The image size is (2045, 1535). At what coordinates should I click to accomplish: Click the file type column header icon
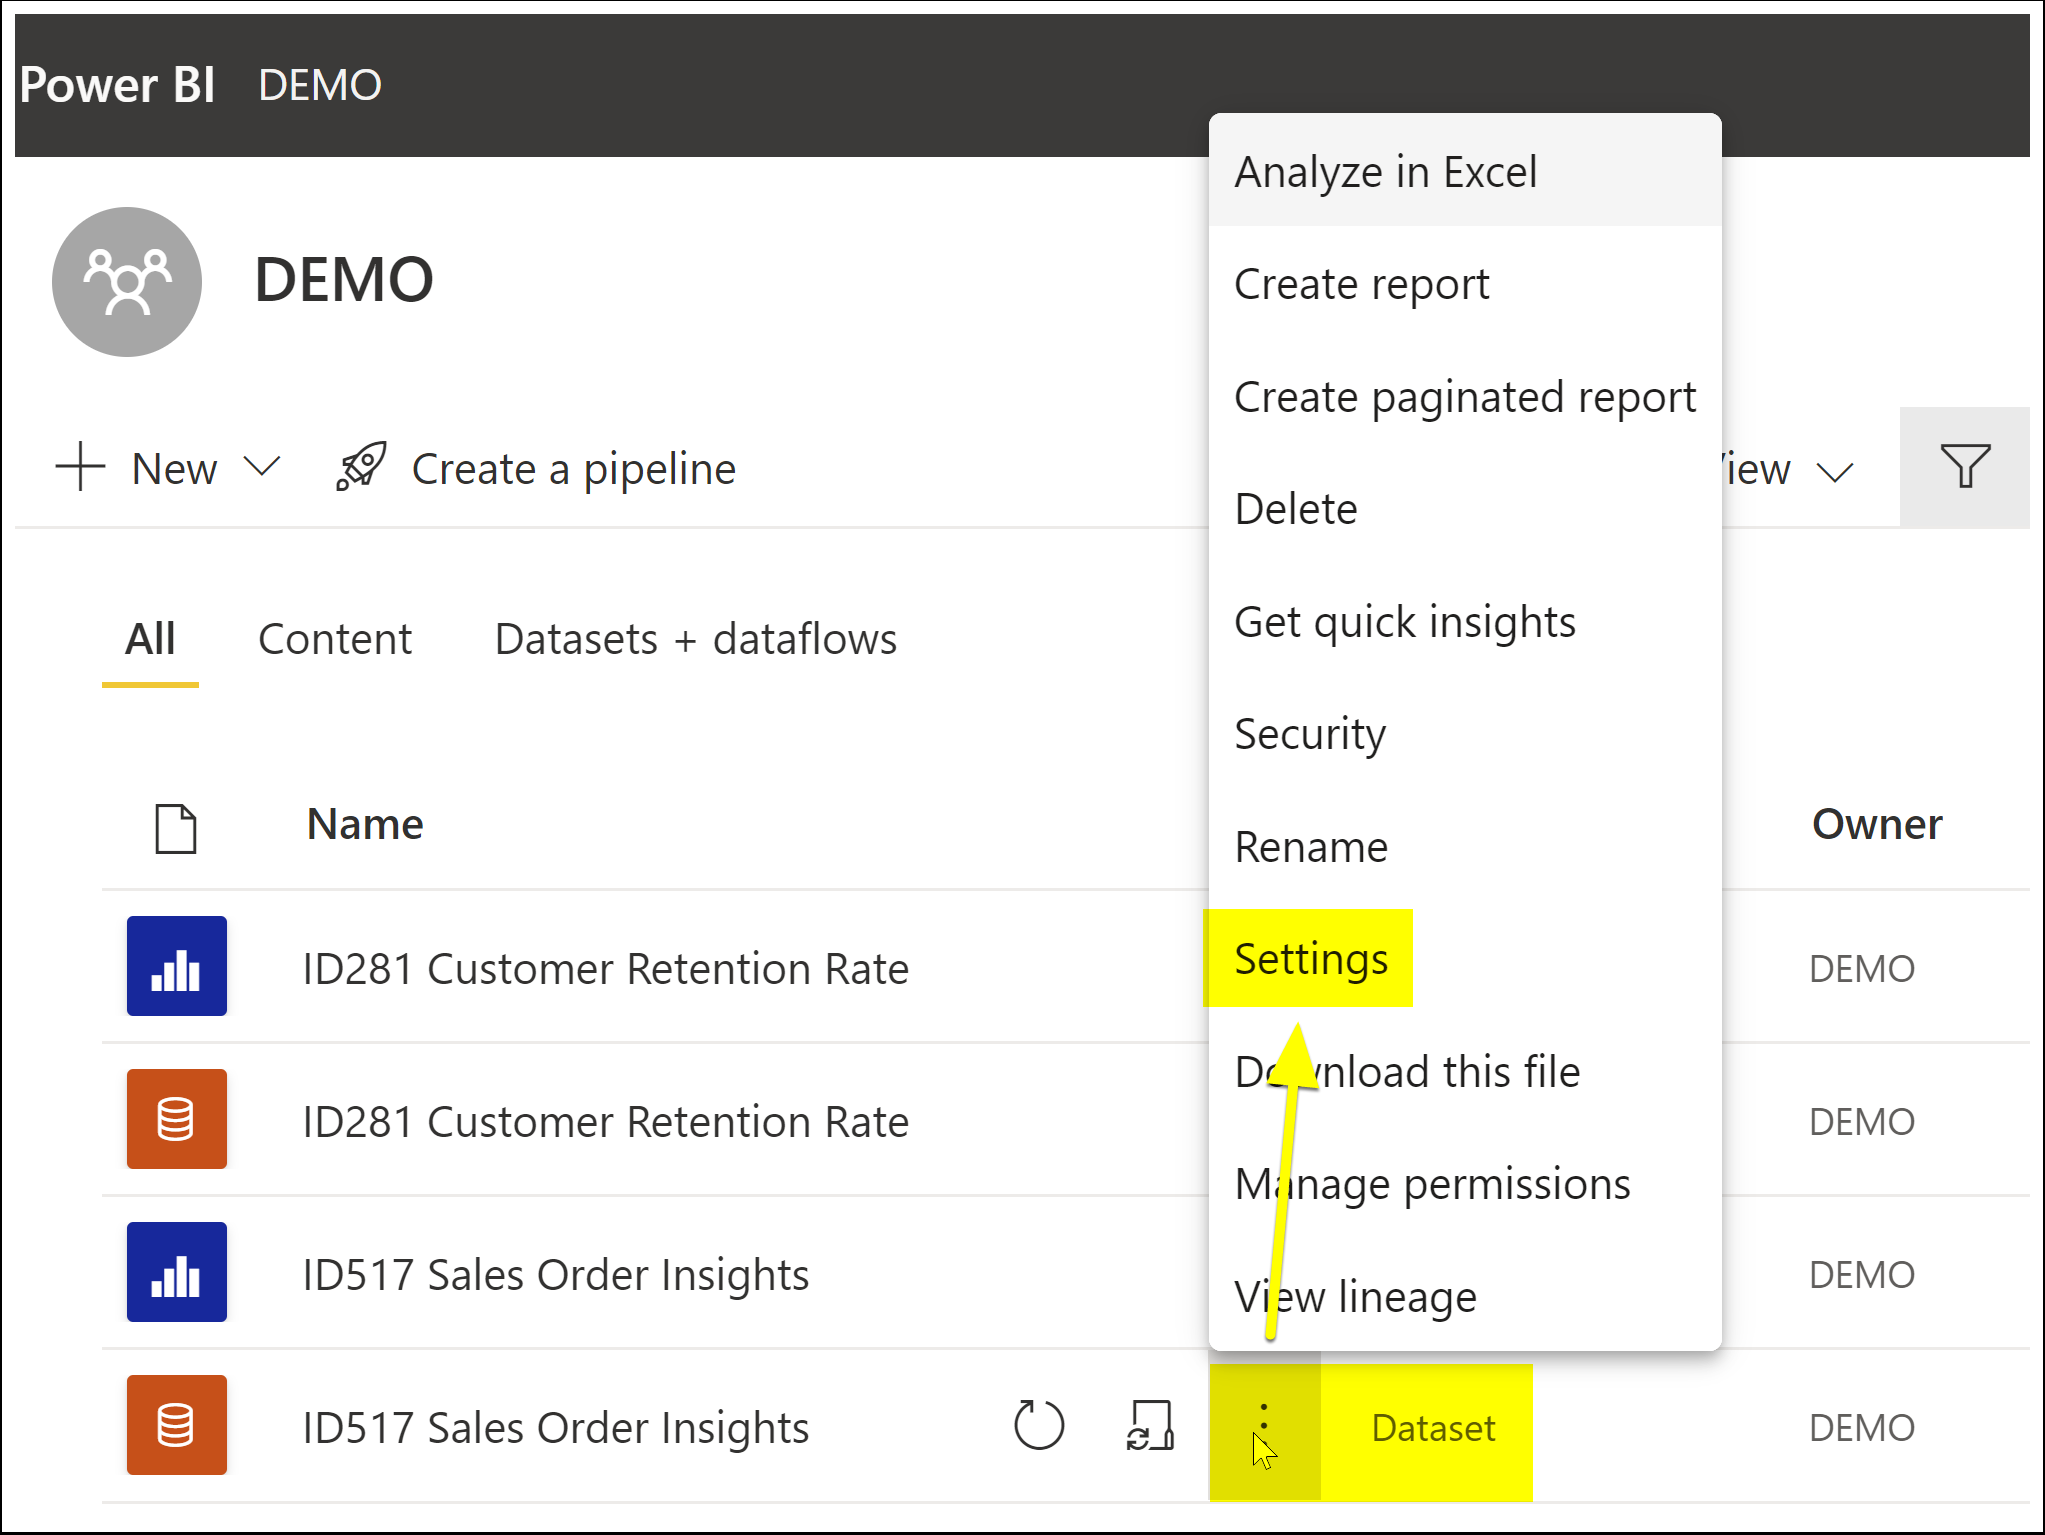coord(176,828)
